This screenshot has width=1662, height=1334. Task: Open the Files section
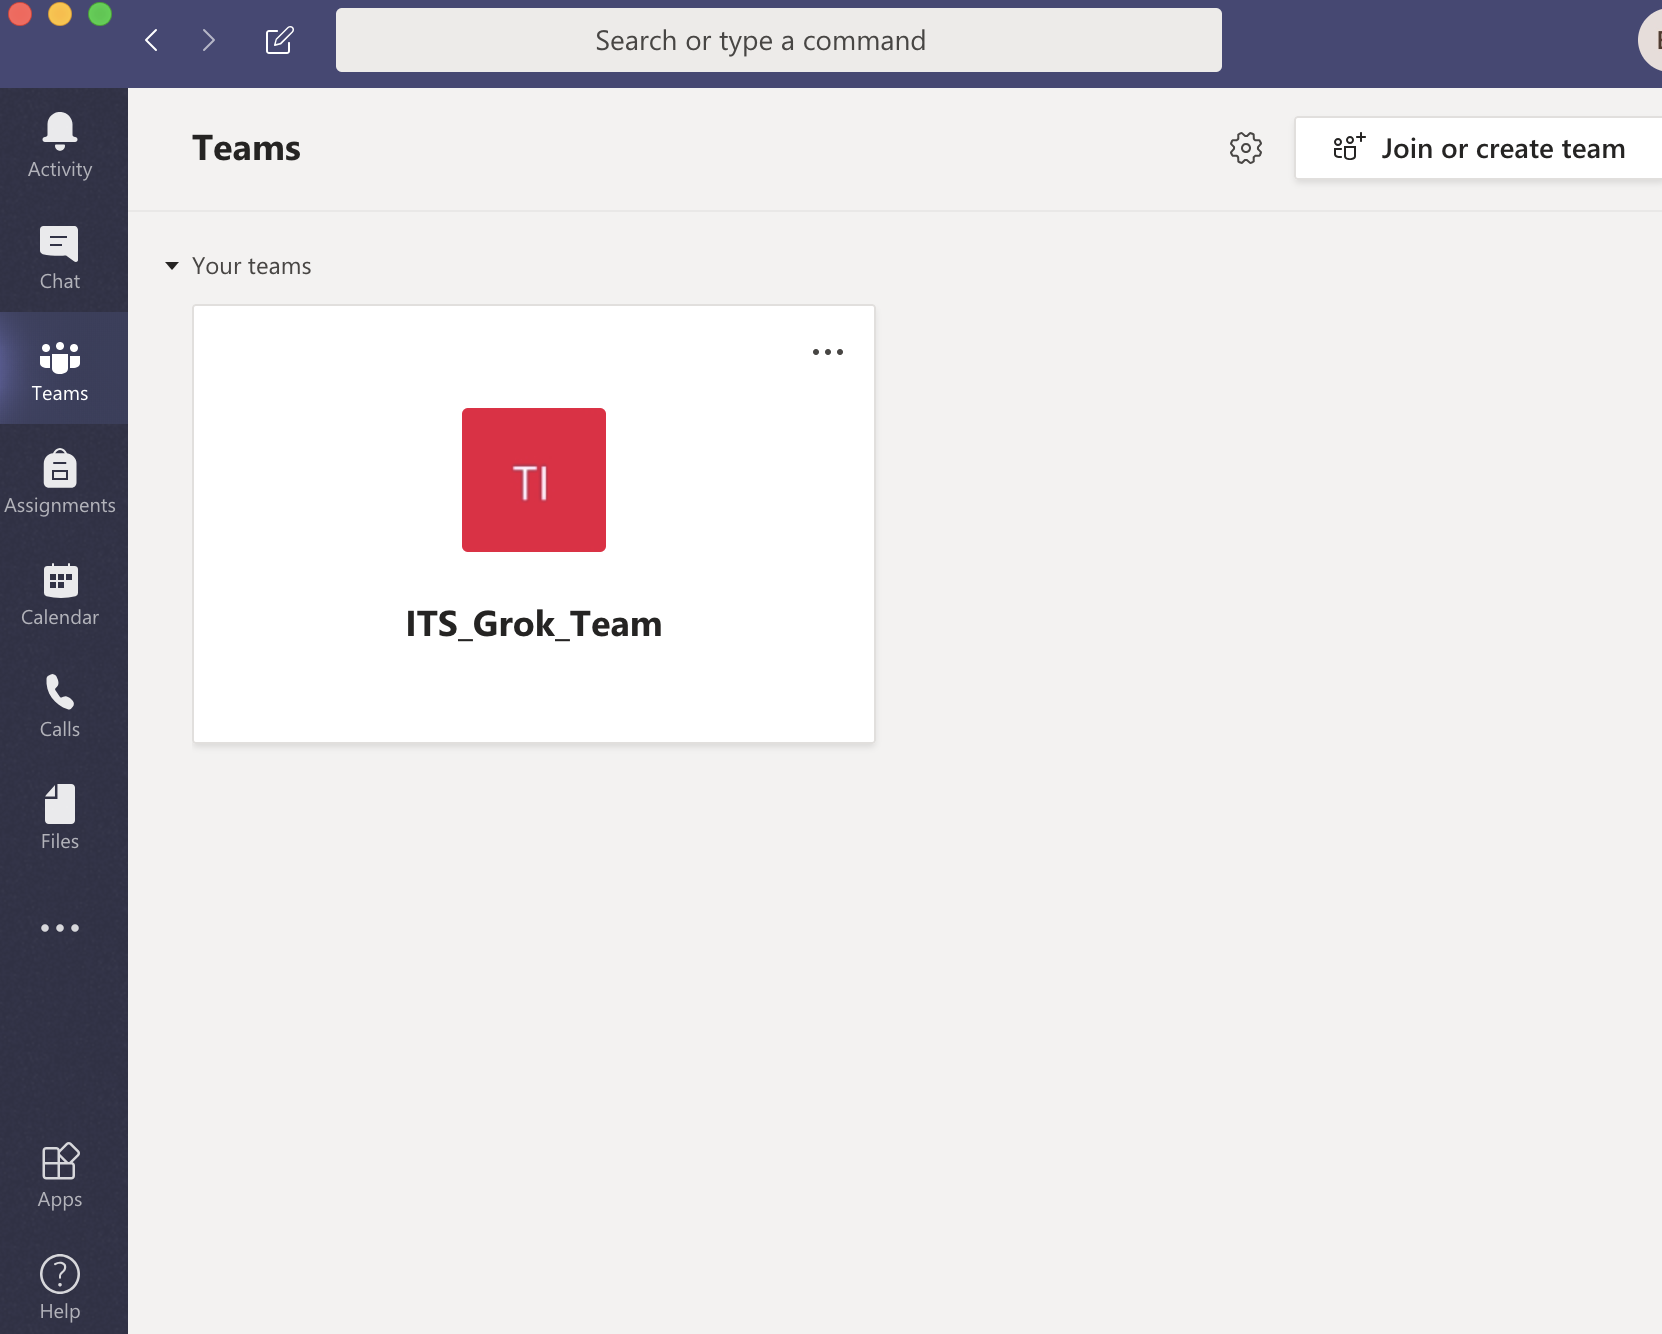point(60,817)
